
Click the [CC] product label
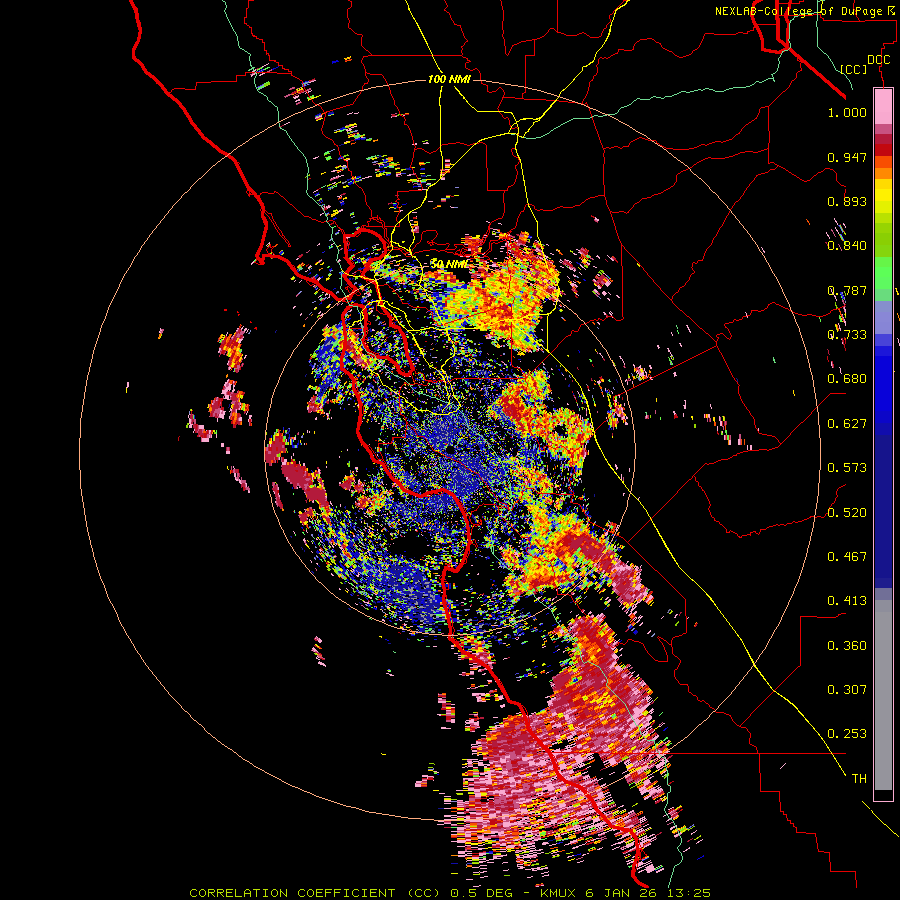tap(854, 69)
